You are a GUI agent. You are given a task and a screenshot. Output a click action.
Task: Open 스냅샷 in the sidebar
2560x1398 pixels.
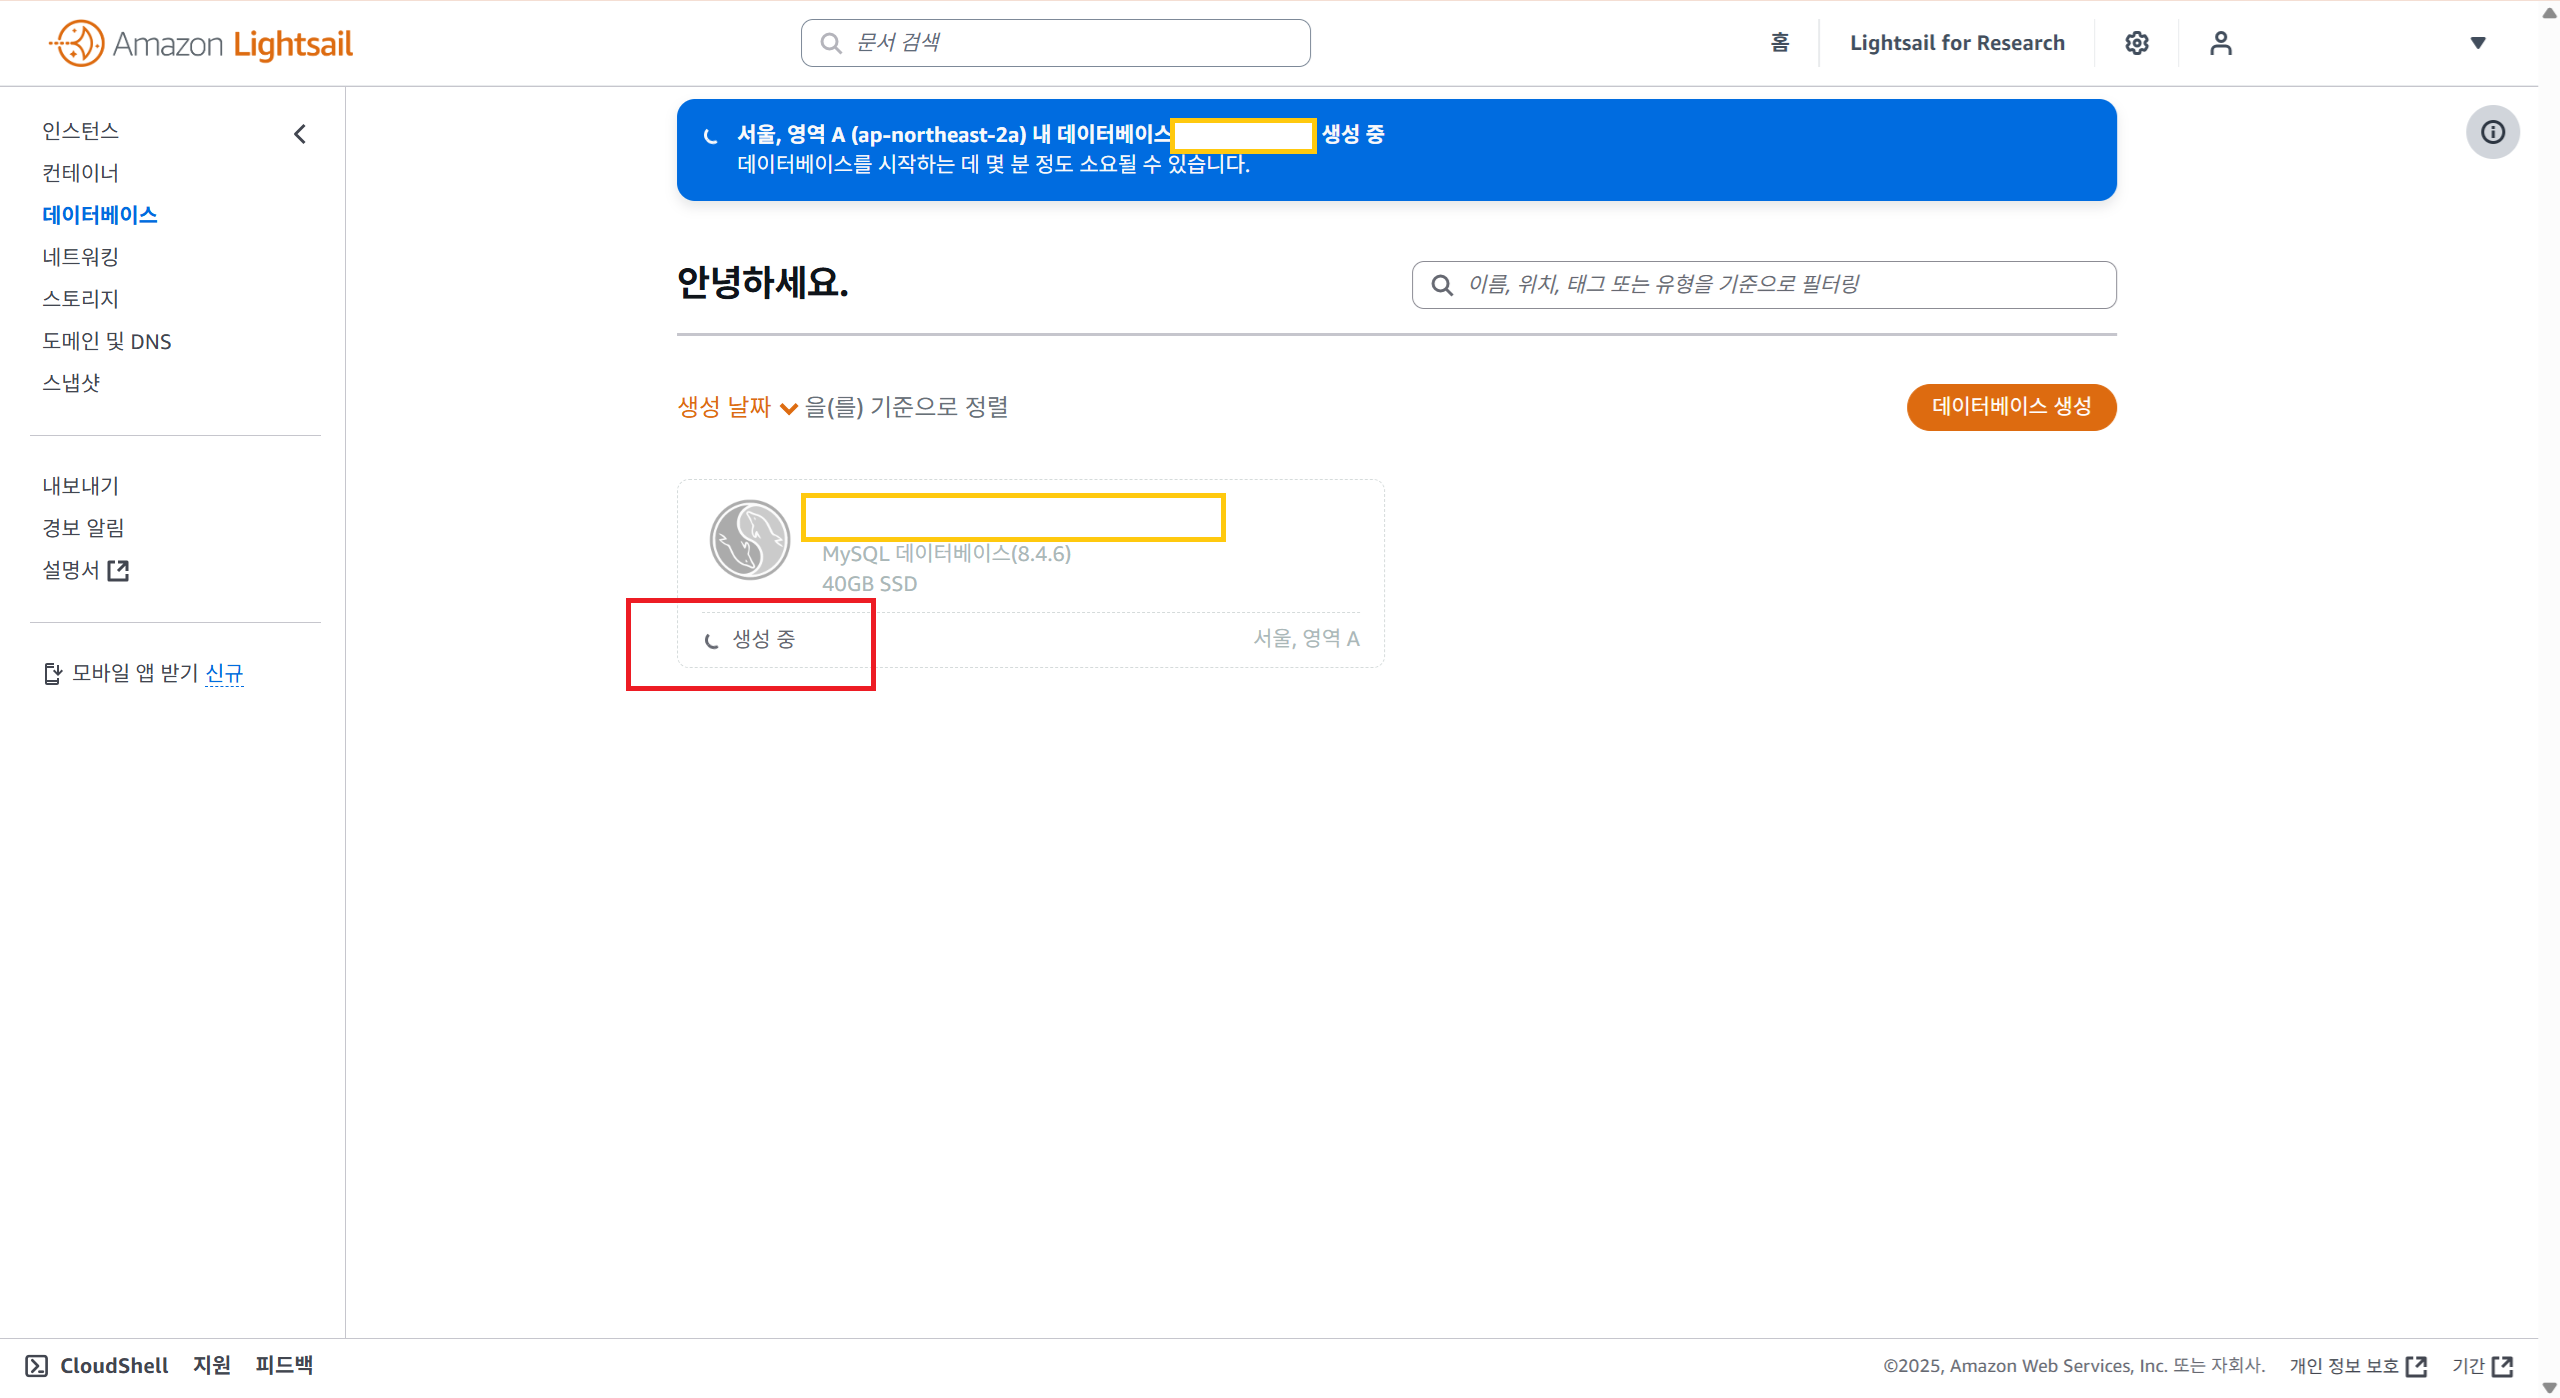(x=71, y=383)
